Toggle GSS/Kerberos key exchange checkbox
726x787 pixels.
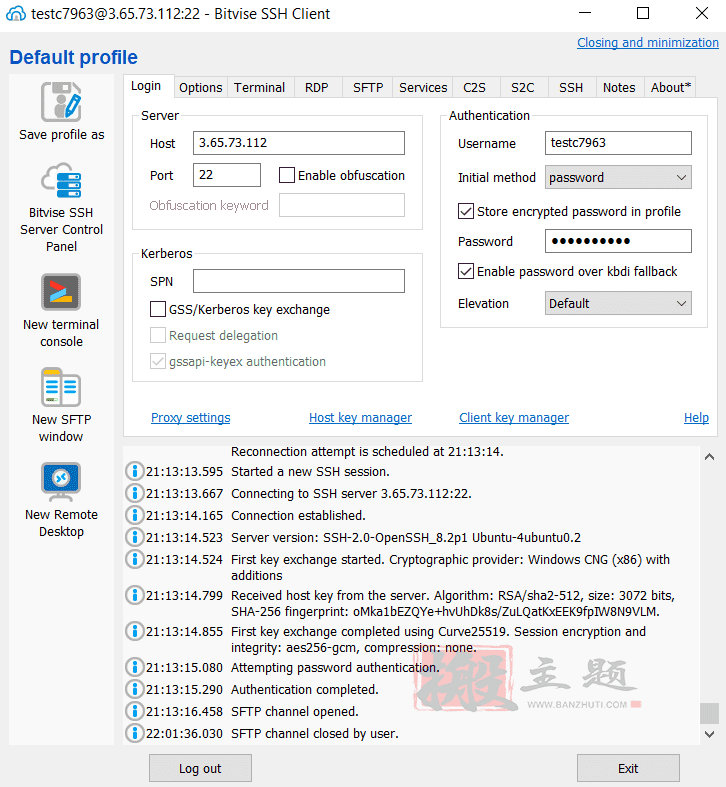click(158, 310)
